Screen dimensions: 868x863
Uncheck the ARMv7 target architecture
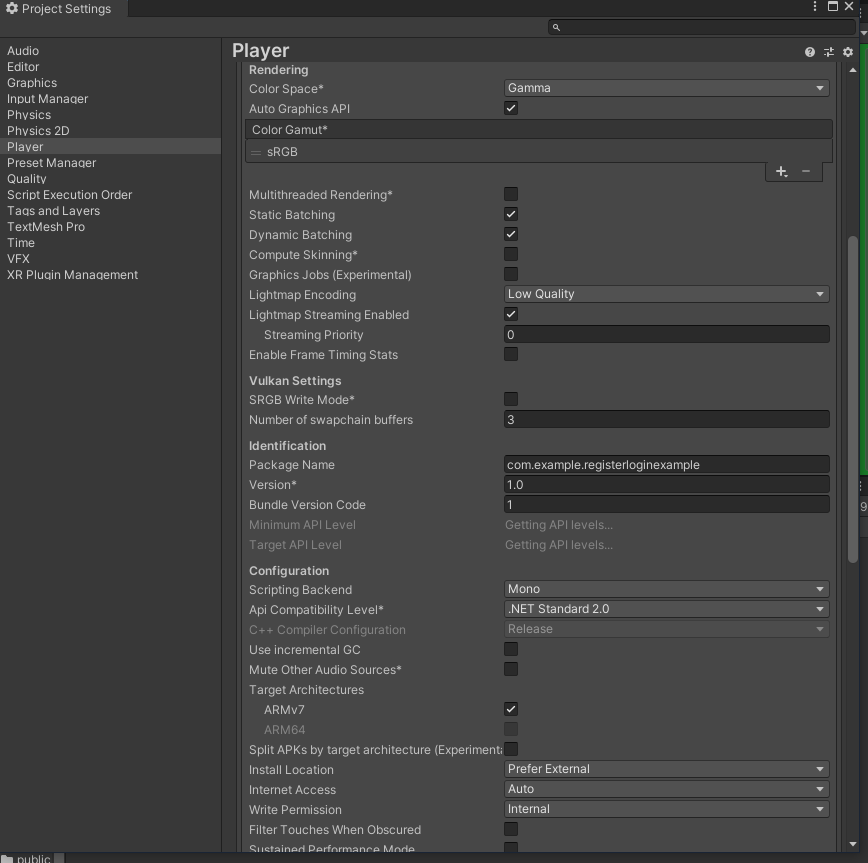(x=511, y=709)
